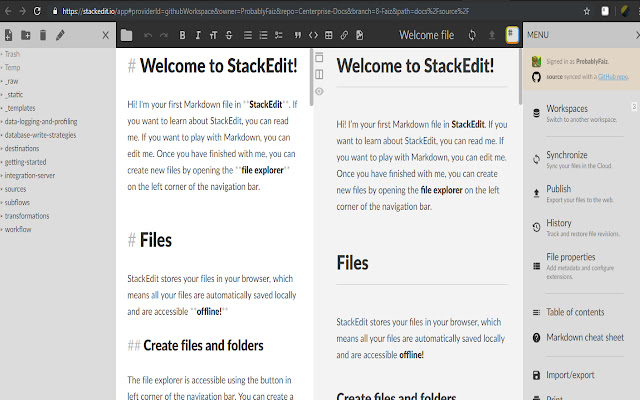640x400 pixels.
Task: Open the Markdown cheat sheet
Action: 580,338
